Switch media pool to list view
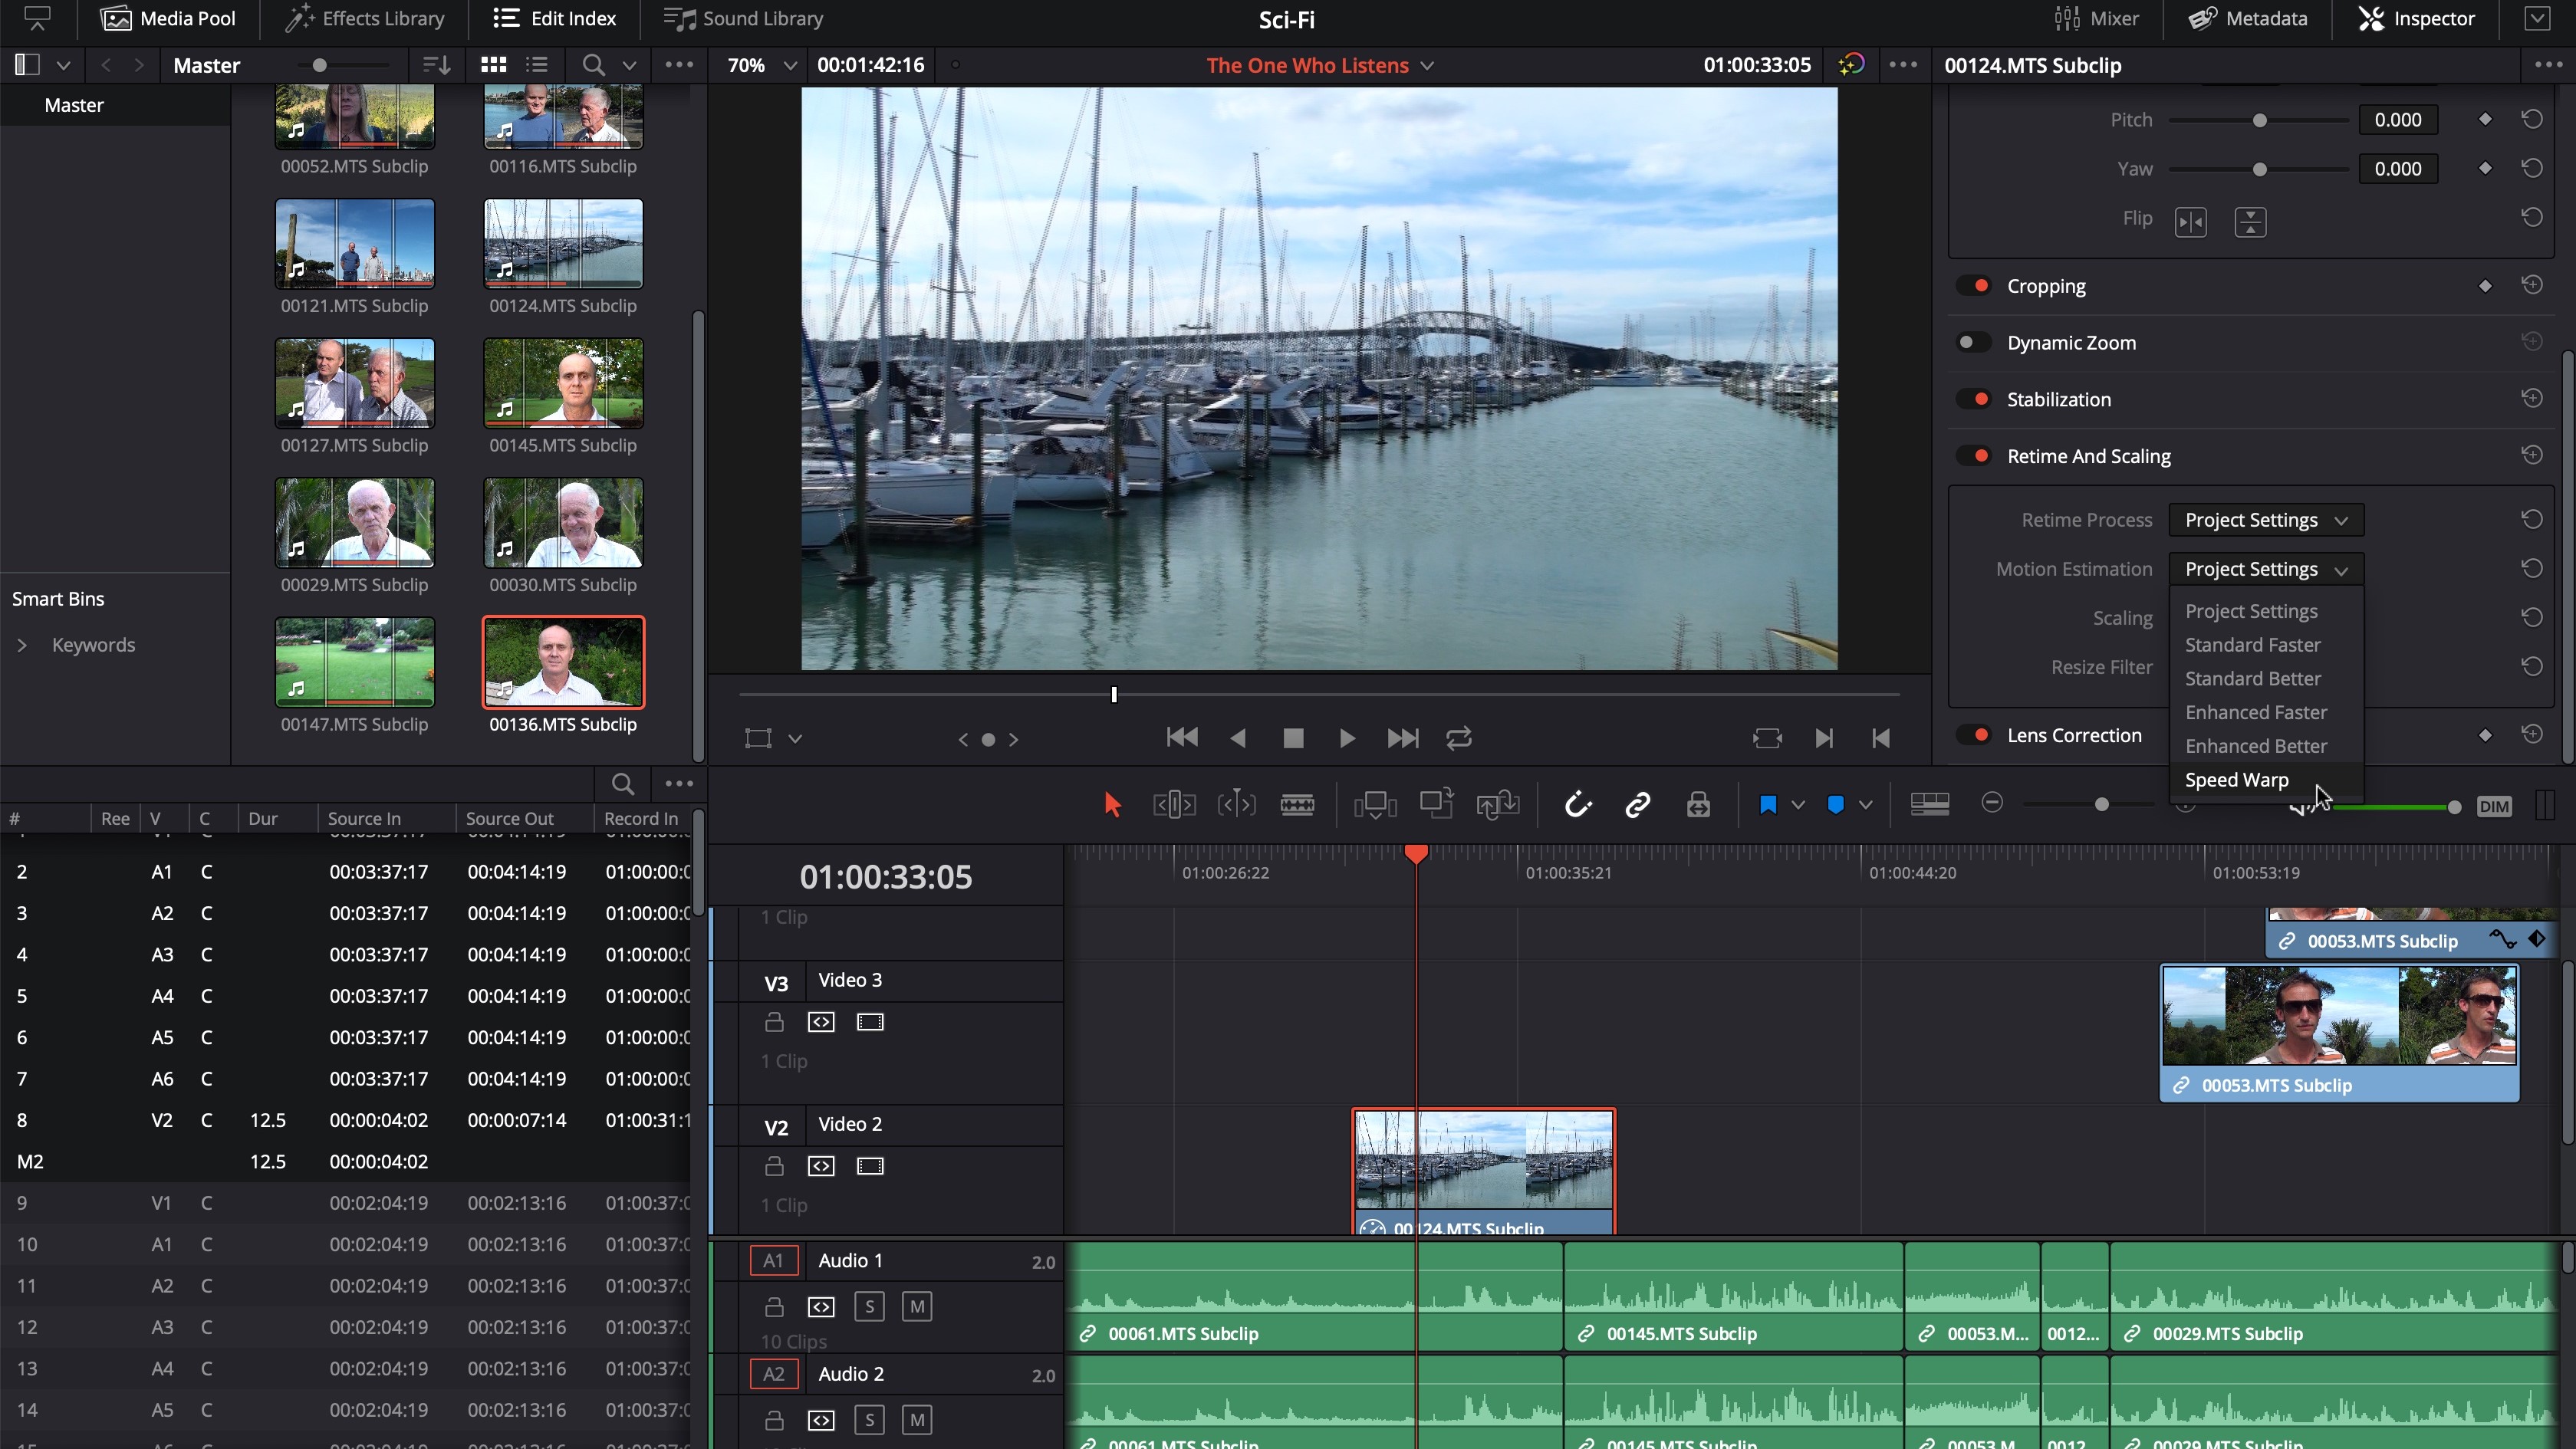This screenshot has height=1449, width=2576. [x=537, y=65]
